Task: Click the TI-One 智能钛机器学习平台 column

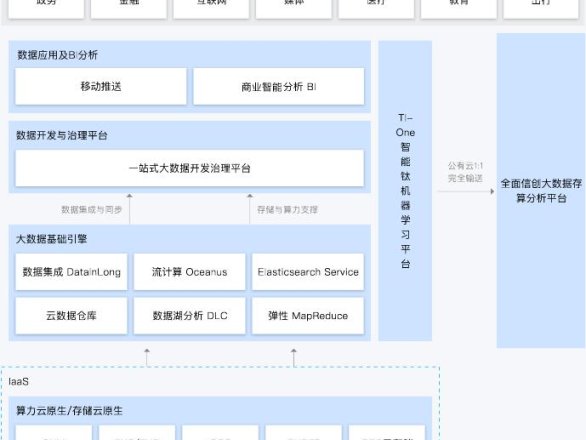Action: (x=405, y=191)
